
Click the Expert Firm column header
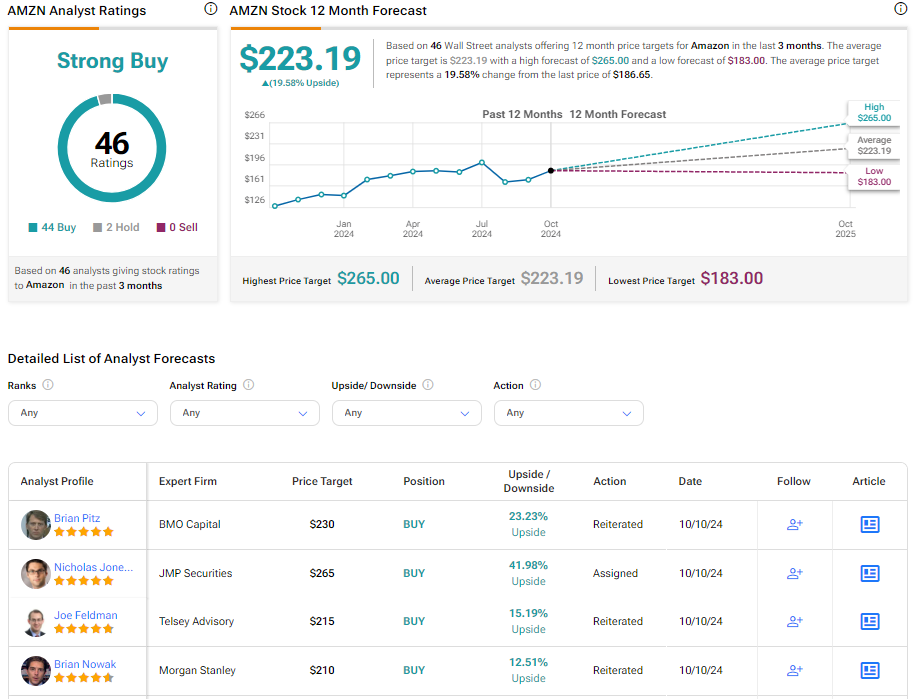[x=188, y=481]
